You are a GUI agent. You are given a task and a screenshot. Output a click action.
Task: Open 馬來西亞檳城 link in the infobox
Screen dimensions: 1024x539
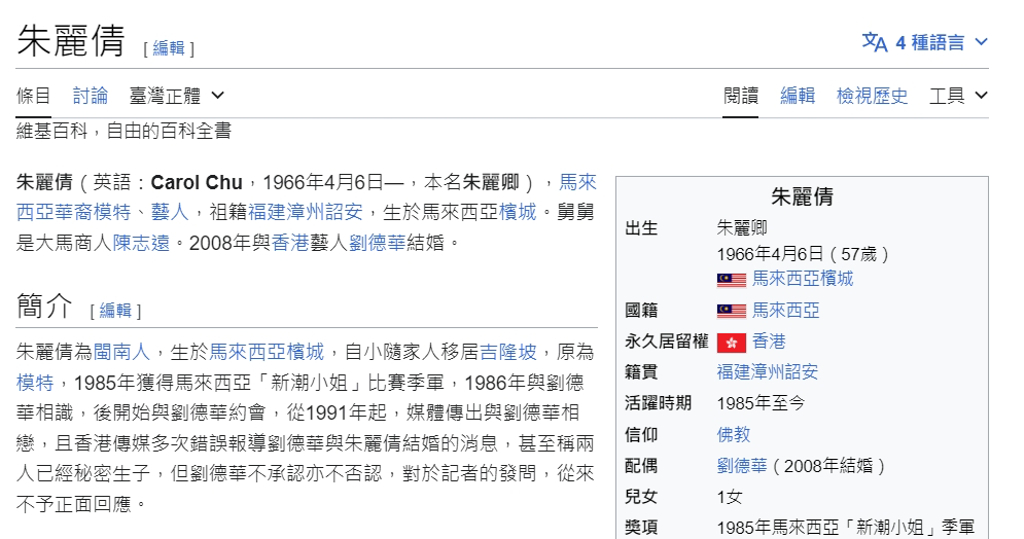tap(803, 279)
